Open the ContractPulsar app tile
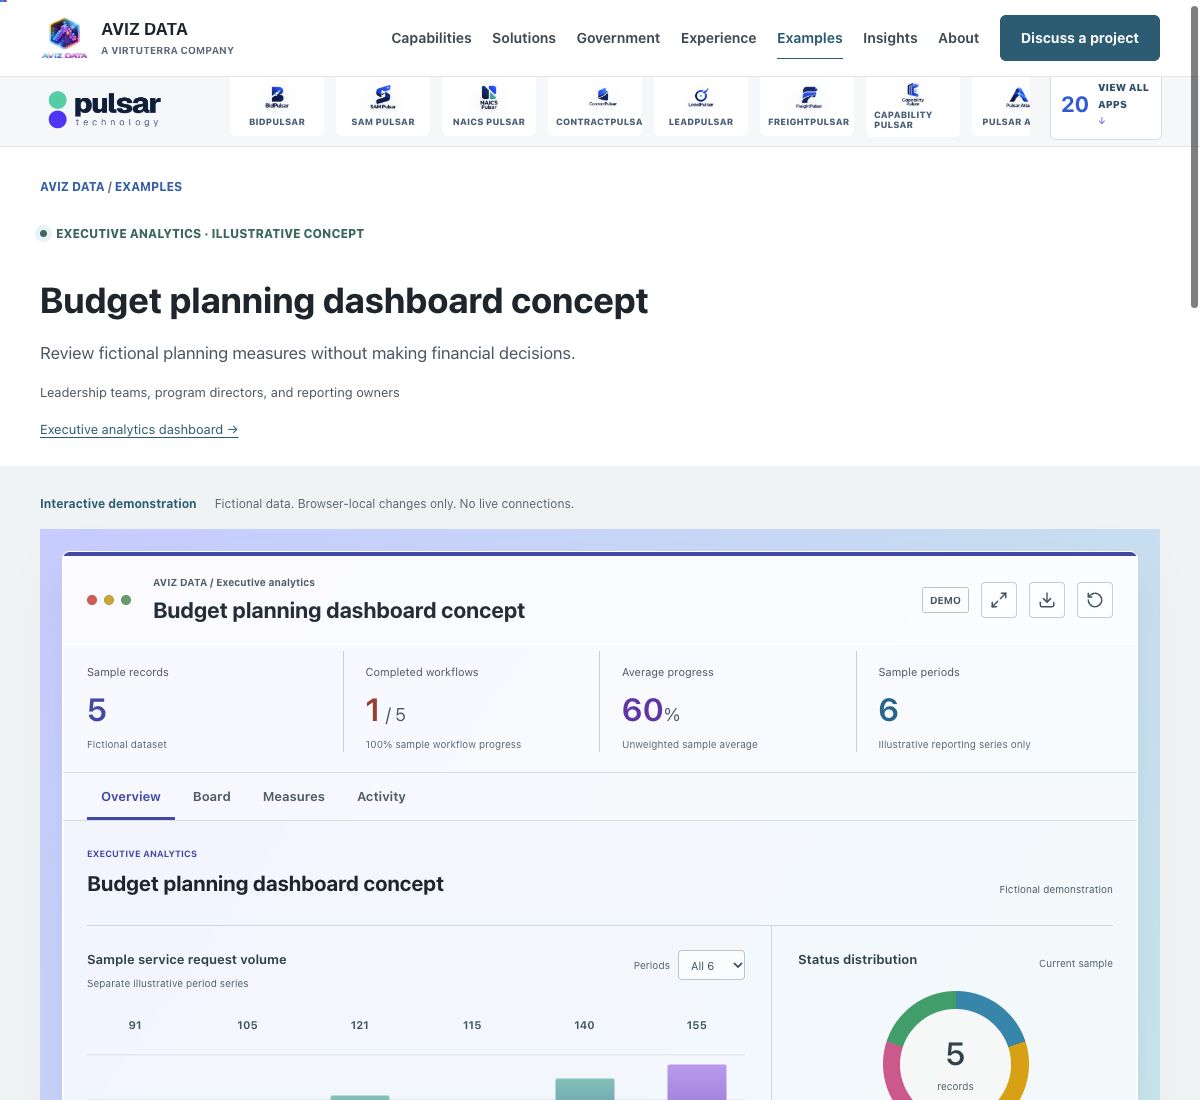Image resolution: width=1200 pixels, height=1100 pixels. (x=595, y=106)
